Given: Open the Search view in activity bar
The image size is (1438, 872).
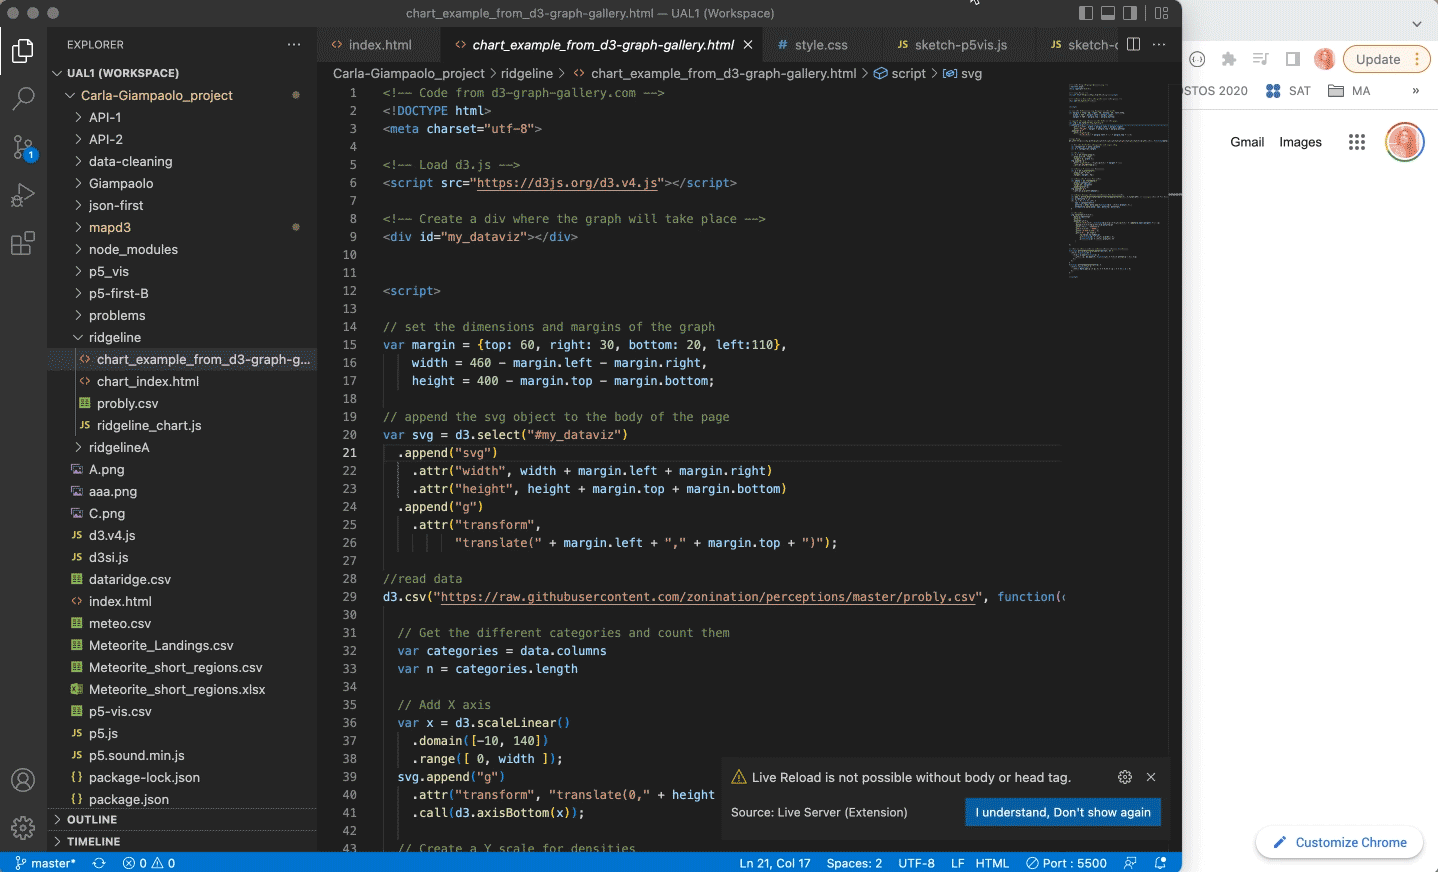Looking at the screenshot, I should pyautogui.click(x=23, y=98).
